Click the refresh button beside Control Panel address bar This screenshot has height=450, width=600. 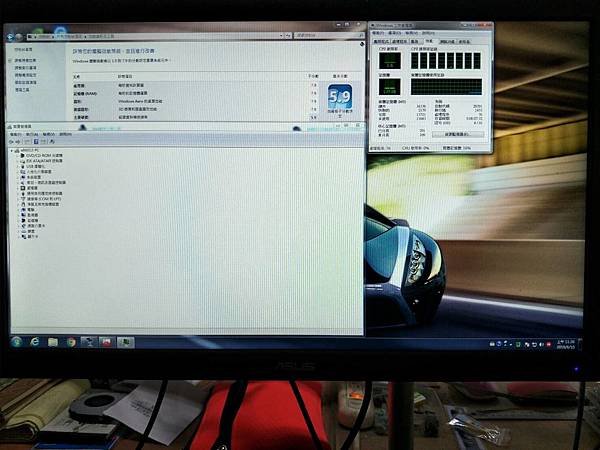pyautogui.click(x=289, y=36)
